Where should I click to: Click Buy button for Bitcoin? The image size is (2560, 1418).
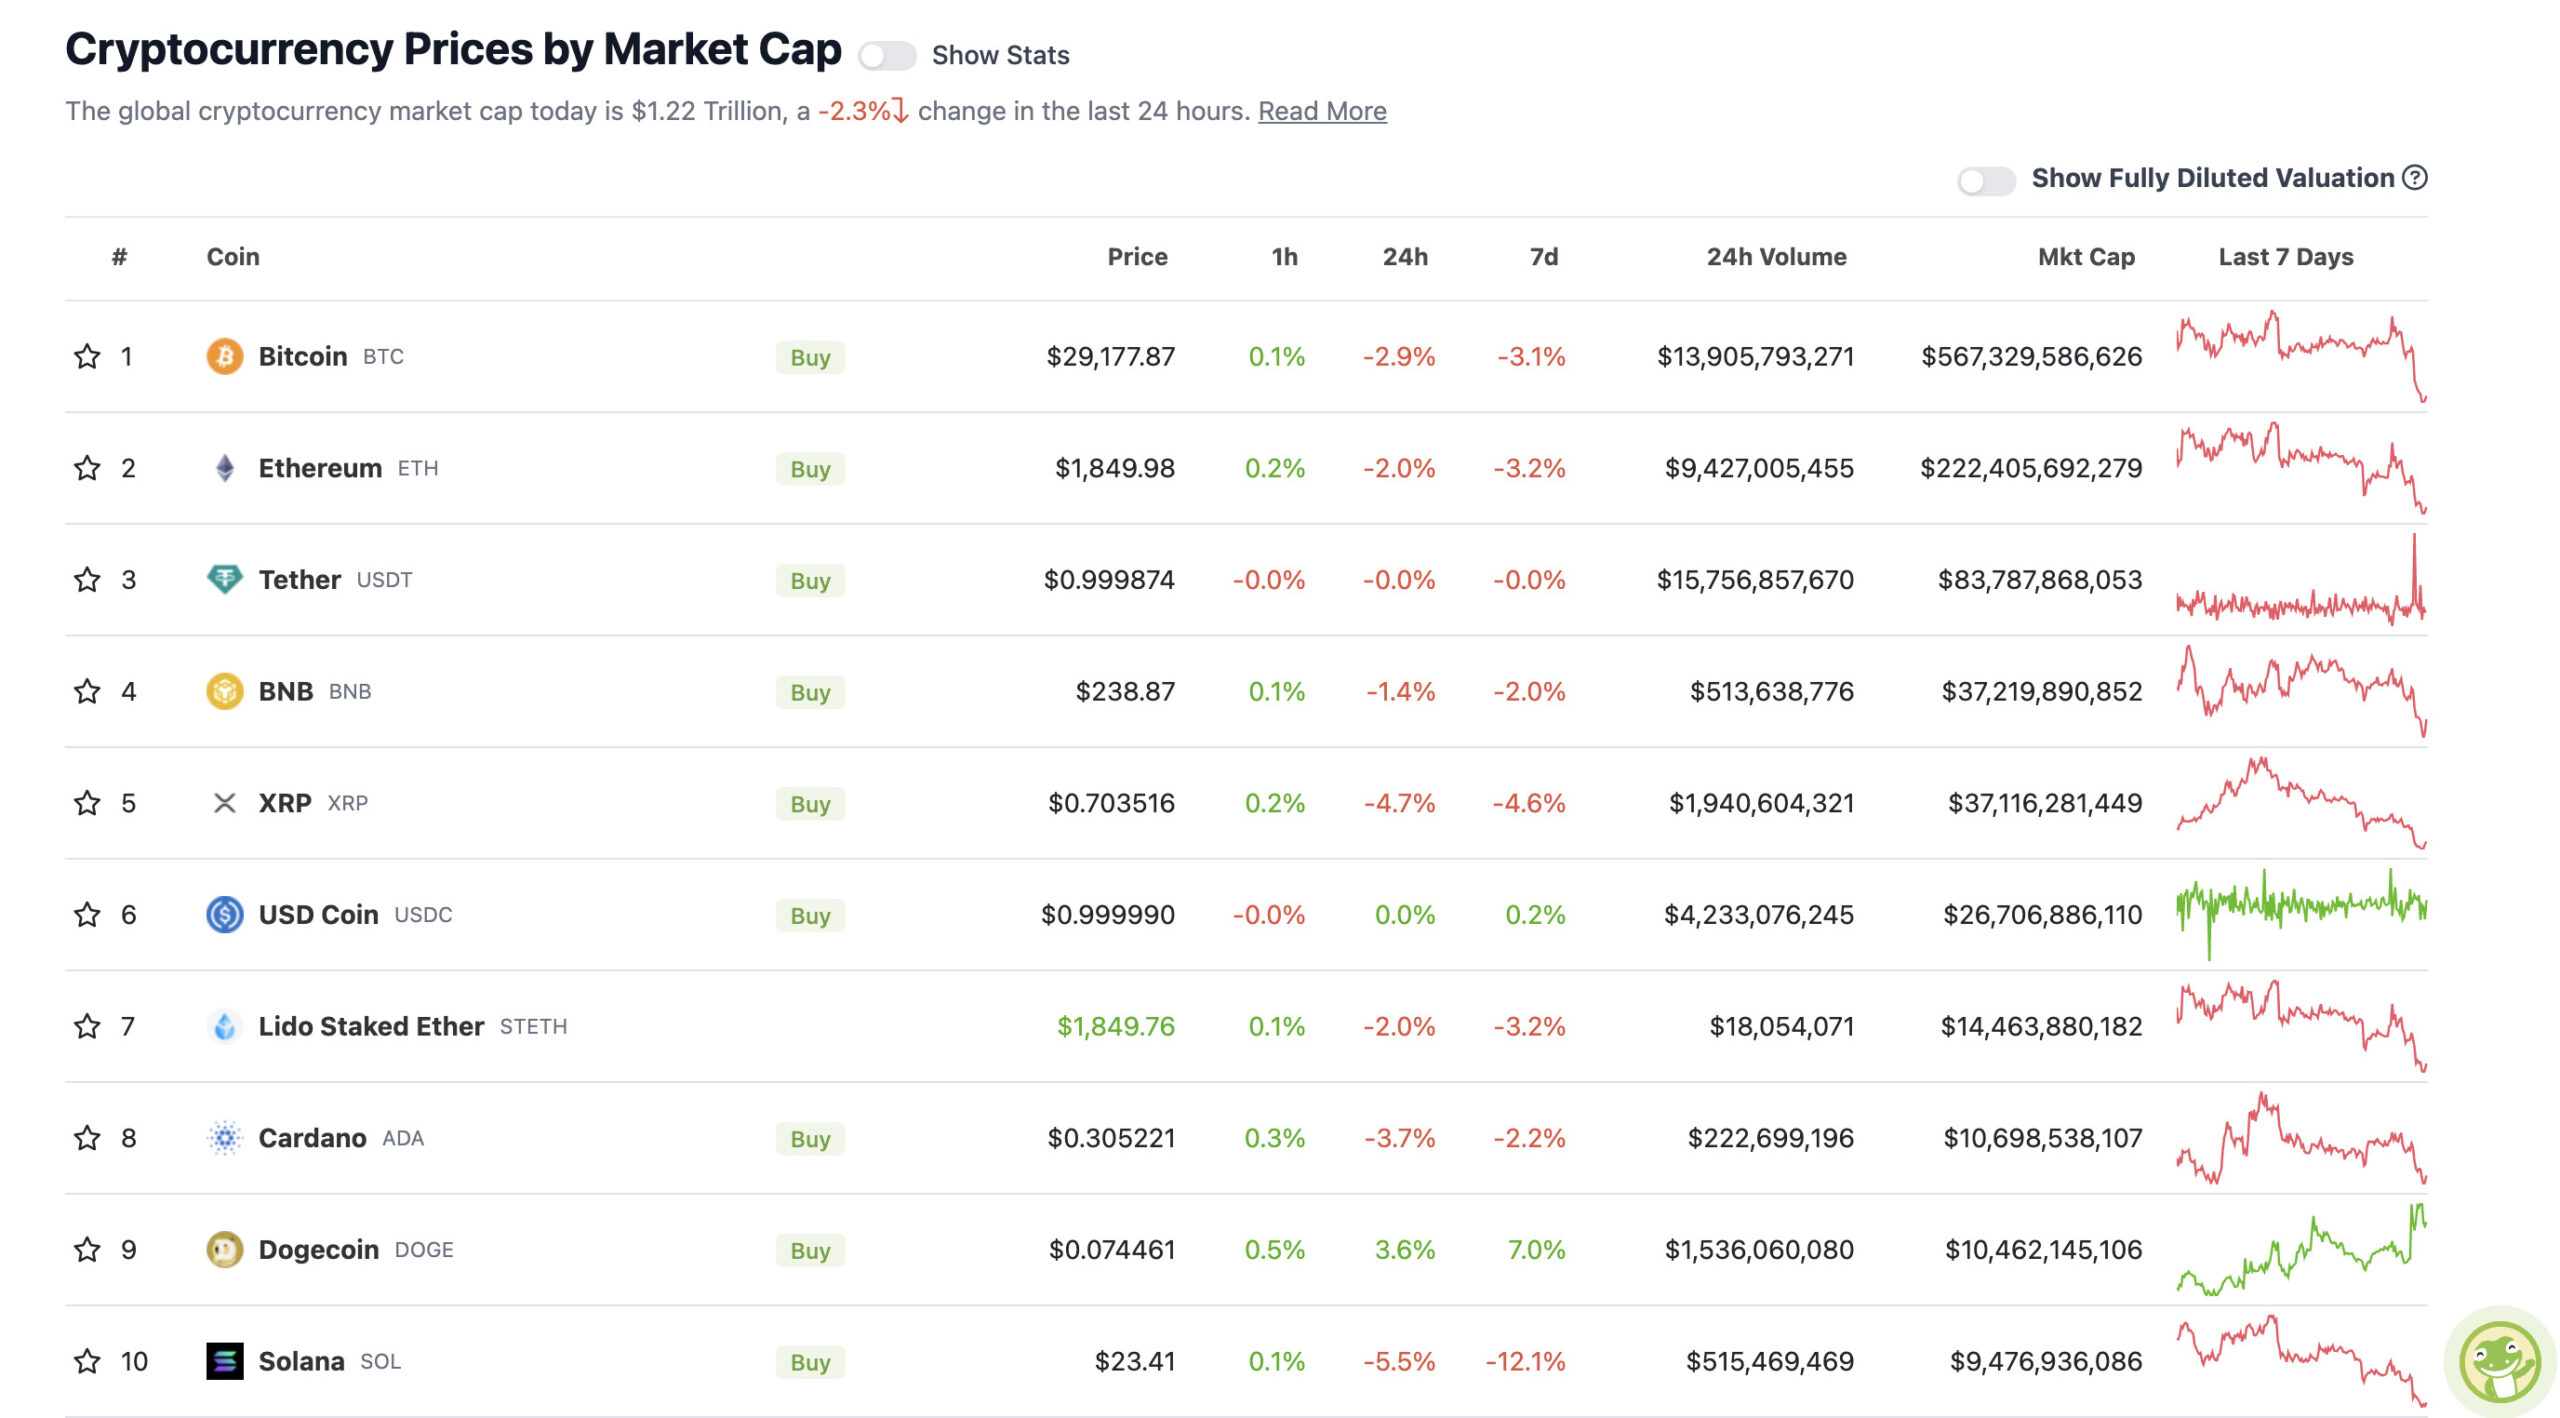[x=810, y=357]
